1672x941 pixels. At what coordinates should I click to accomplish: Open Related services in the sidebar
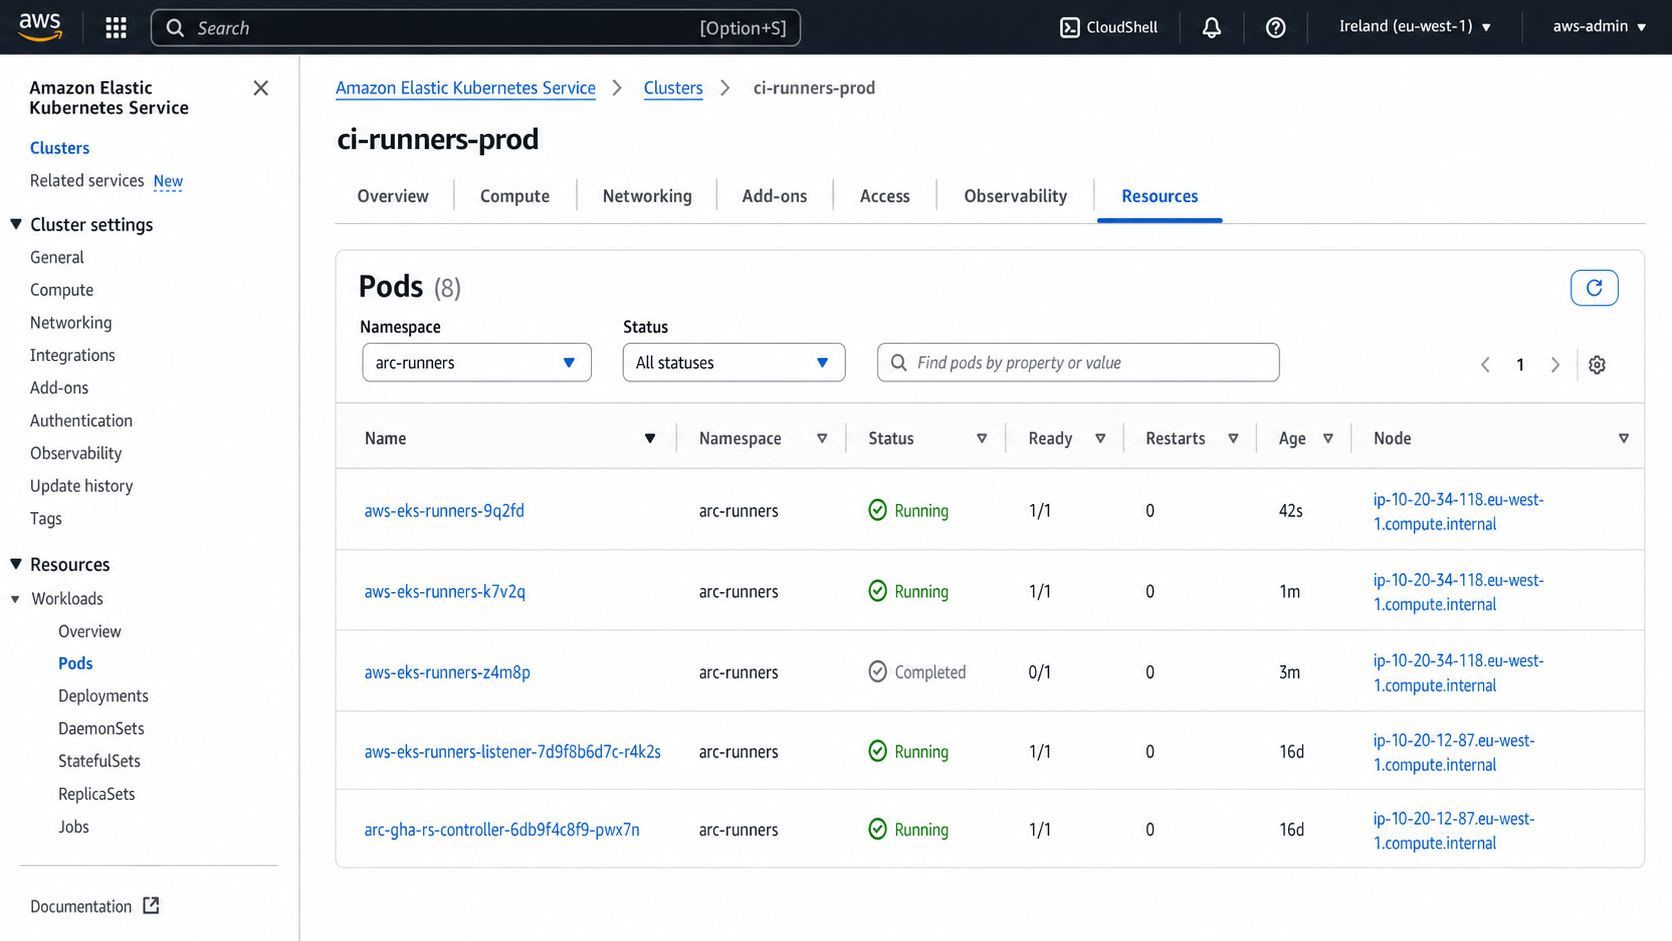pyautogui.click(x=87, y=181)
